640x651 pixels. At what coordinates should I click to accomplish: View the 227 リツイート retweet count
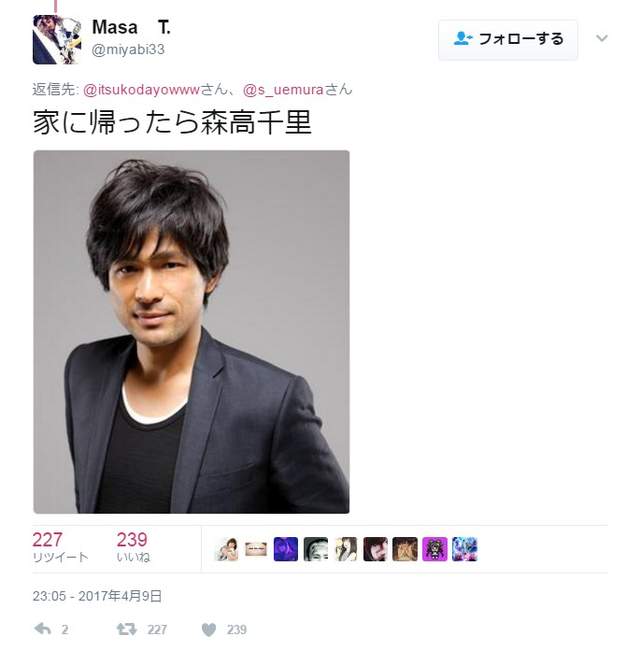61,547
